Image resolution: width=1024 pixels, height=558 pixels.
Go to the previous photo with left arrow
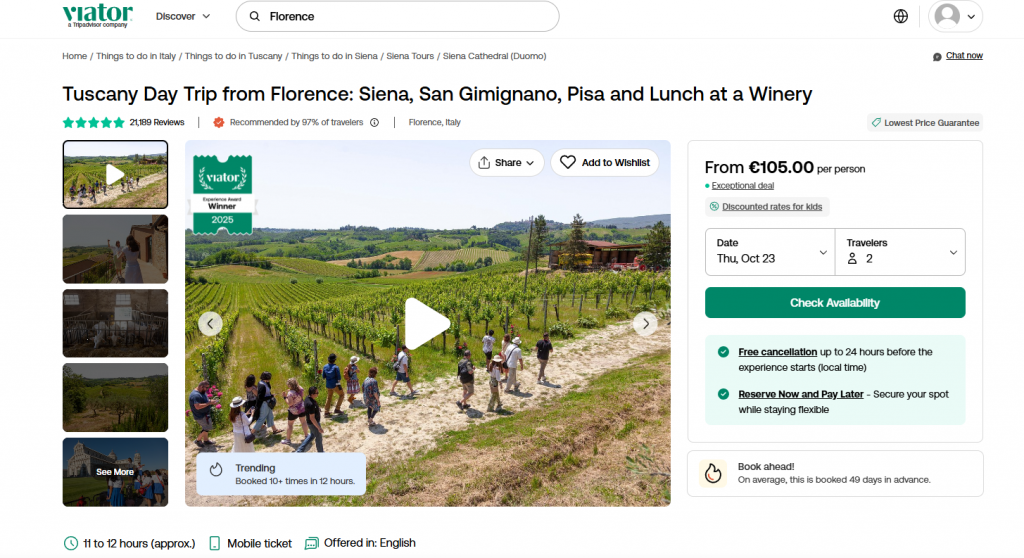click(210, 323)
